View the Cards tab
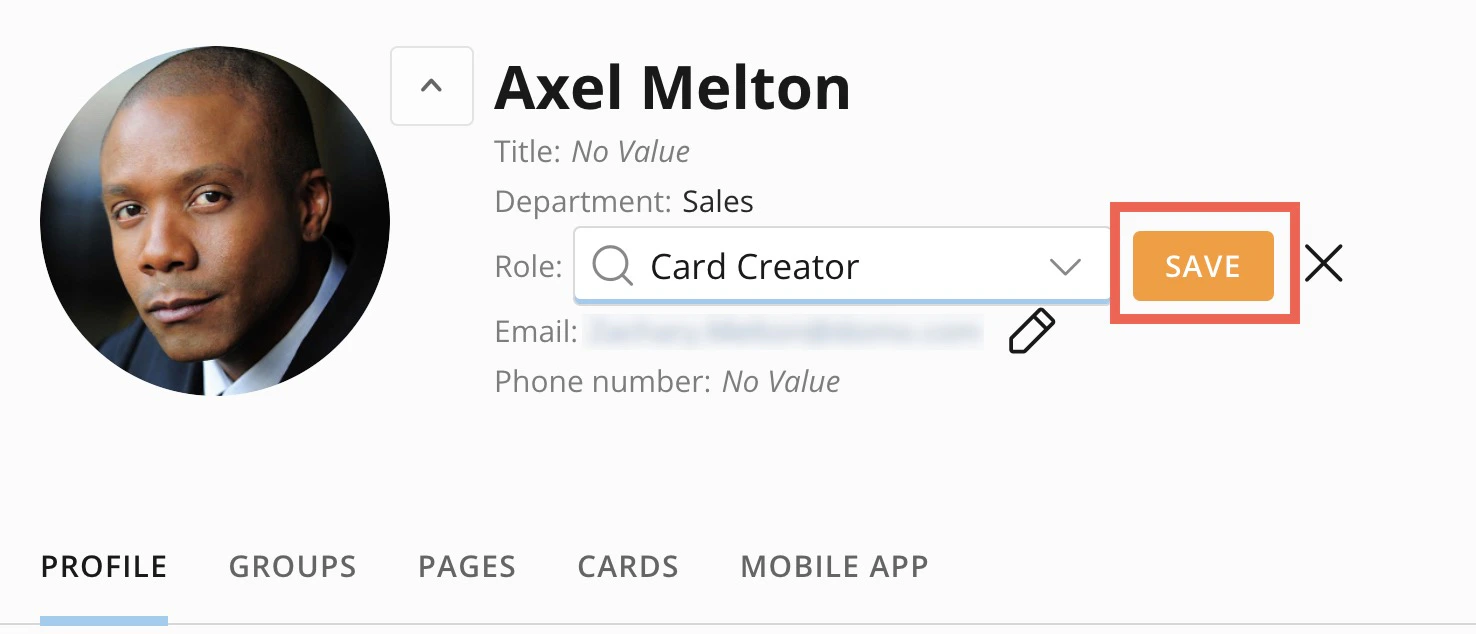The width and height of the screenshot is (1476, 634). [x=628, y=566]
